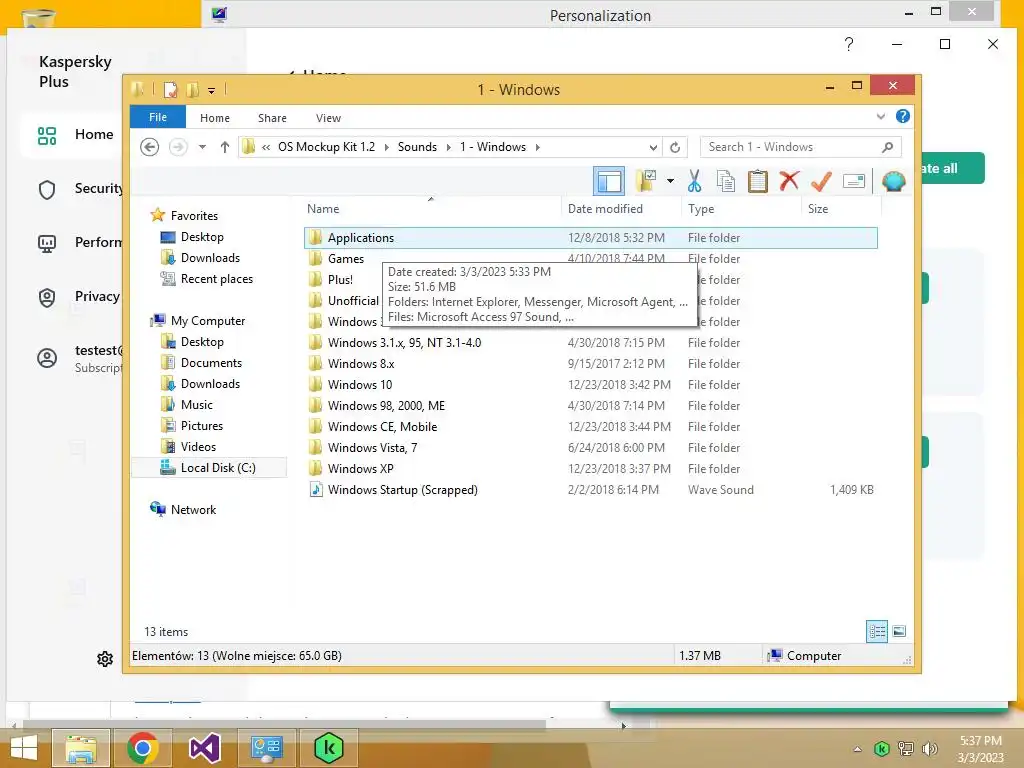Open the Explorer help question mark
The height and width of the screenshot is (768, 1024).
(903, 116)
